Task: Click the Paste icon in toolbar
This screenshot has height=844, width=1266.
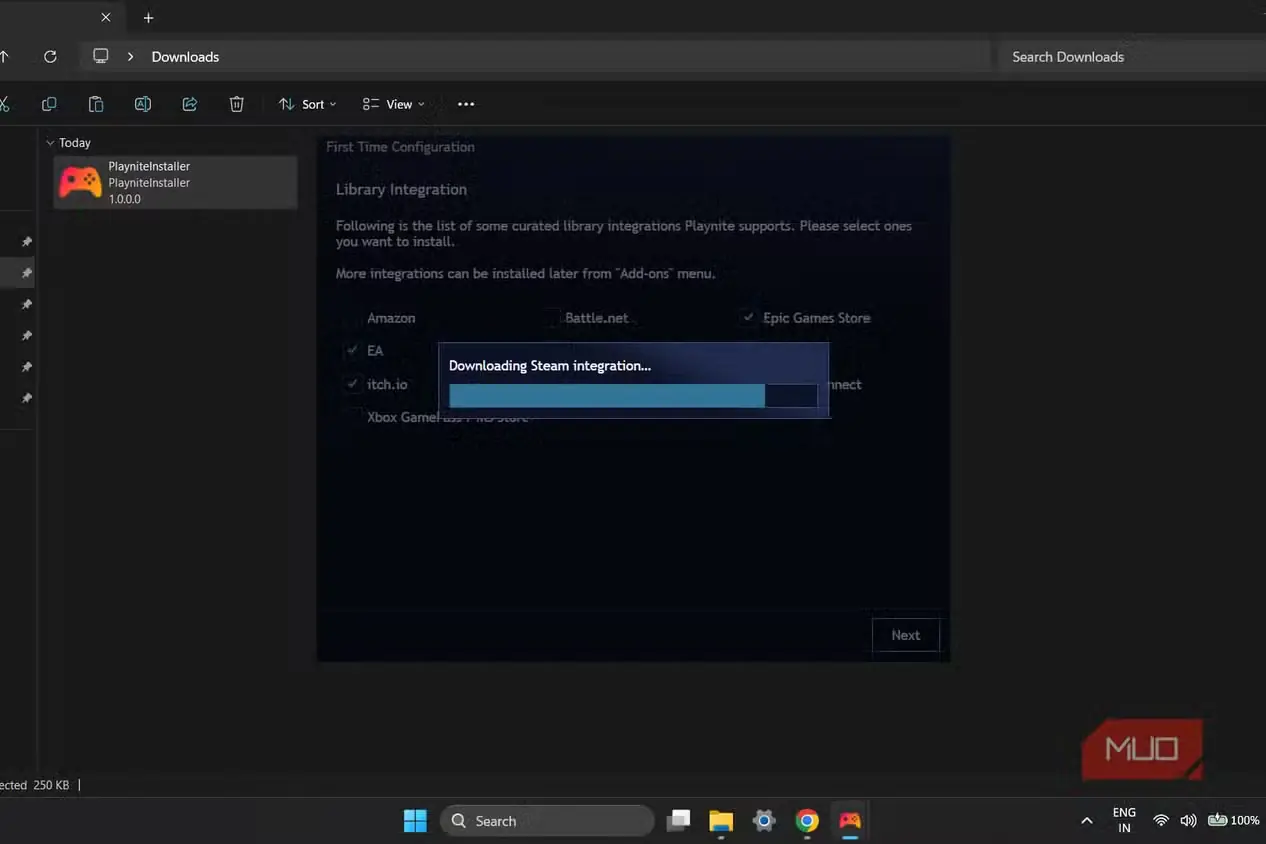Action: tap(96, 104)
